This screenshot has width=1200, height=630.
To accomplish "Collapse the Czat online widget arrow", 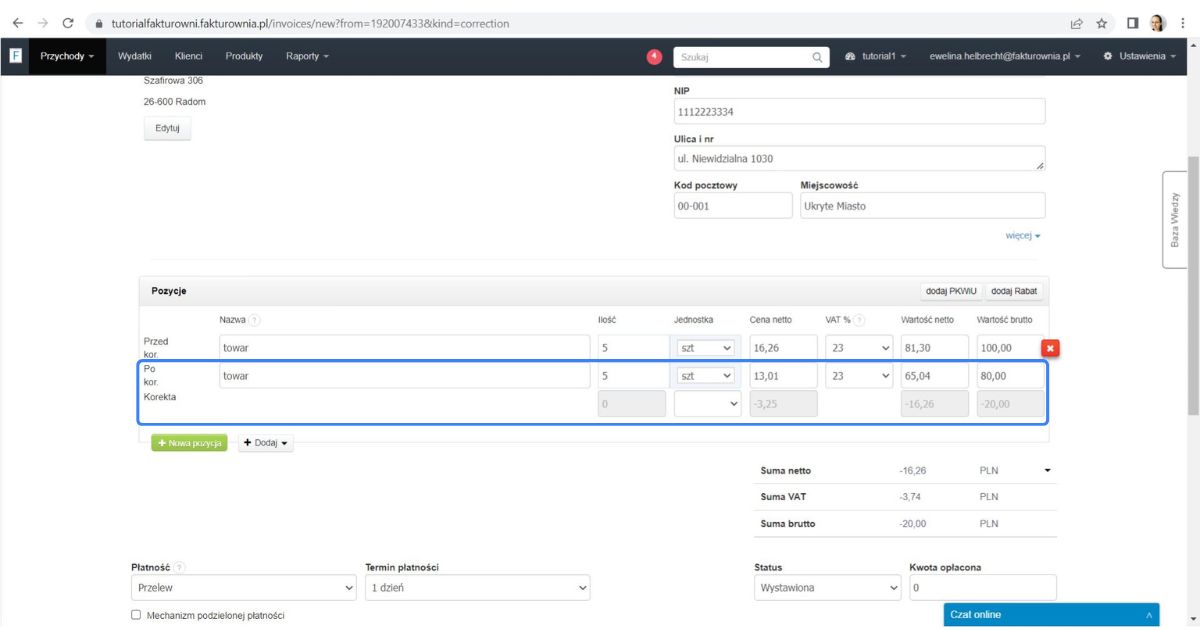I will [1149, 615].
